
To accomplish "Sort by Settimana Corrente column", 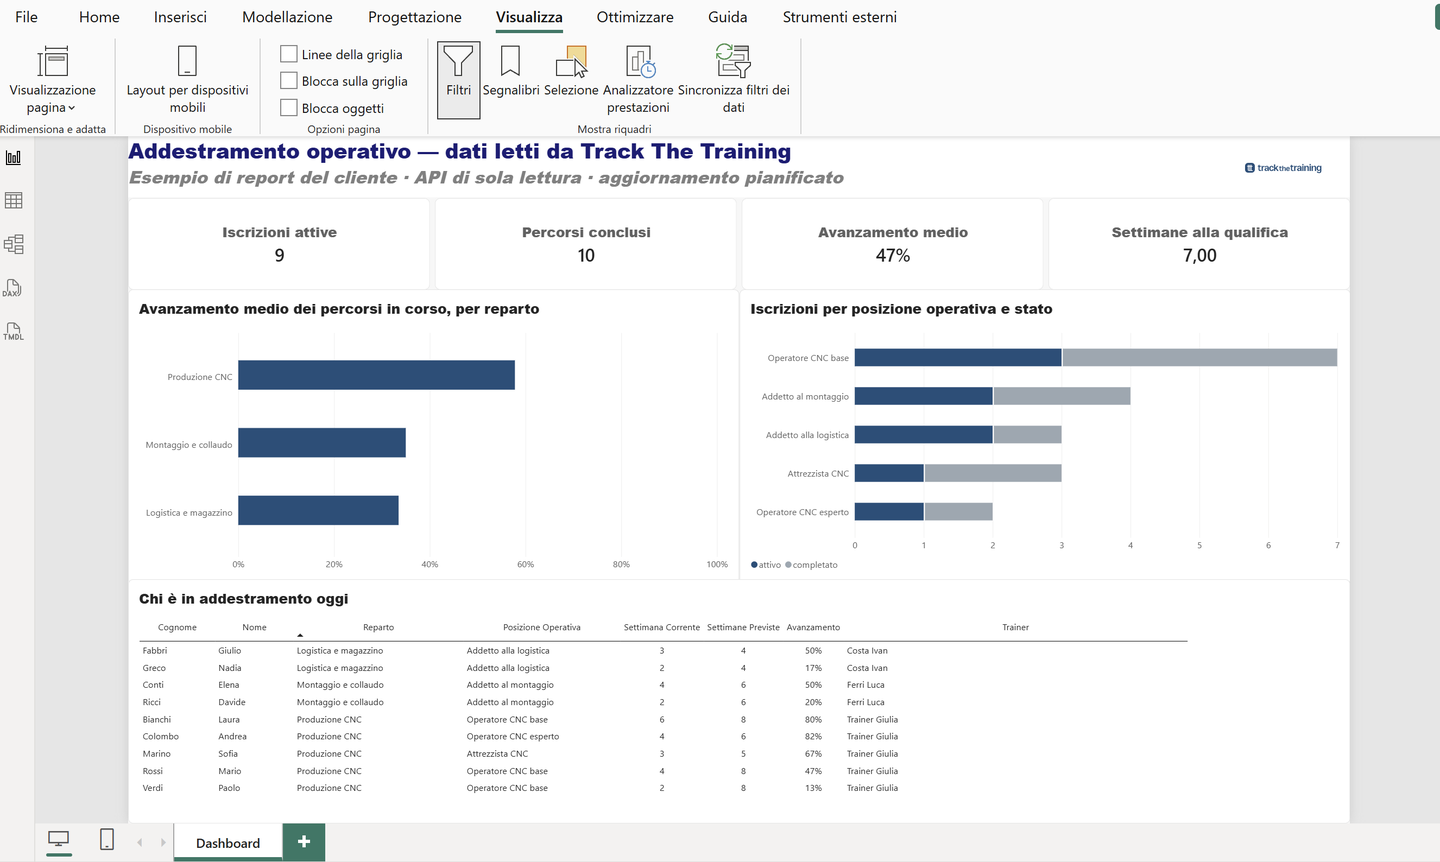I will [662, 627].
